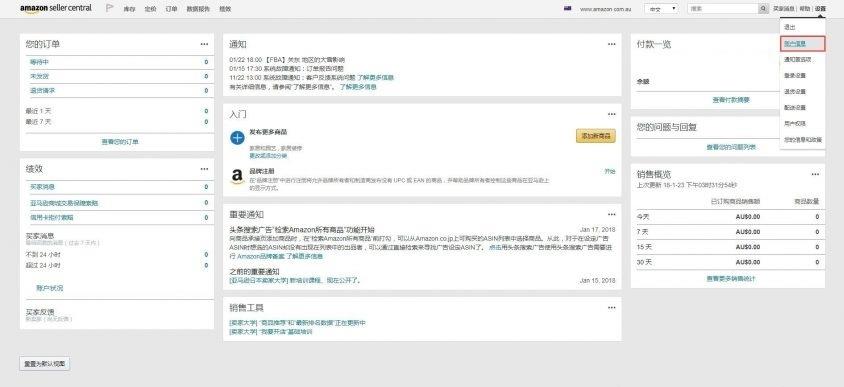Open the 库存 menu
Viewport: 844px width, 387px height.
[x=129, y=9]
